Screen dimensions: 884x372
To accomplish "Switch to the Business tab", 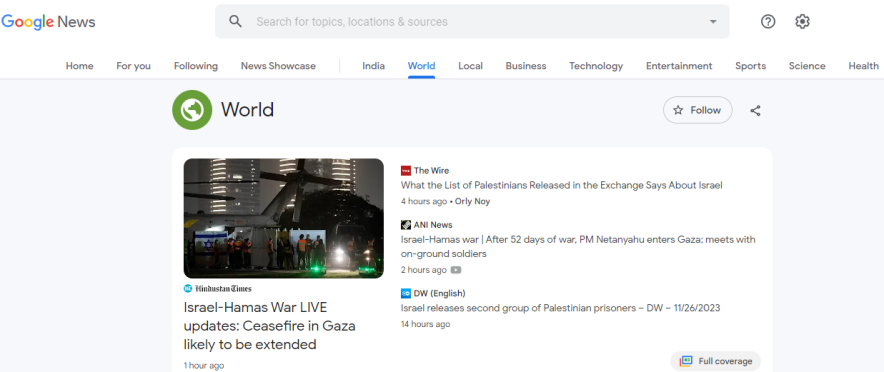I will (x=526, y=66).
